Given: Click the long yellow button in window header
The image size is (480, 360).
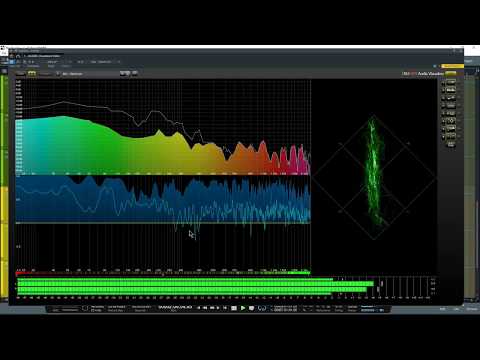Looking at the screenshot, I should 452,66.
